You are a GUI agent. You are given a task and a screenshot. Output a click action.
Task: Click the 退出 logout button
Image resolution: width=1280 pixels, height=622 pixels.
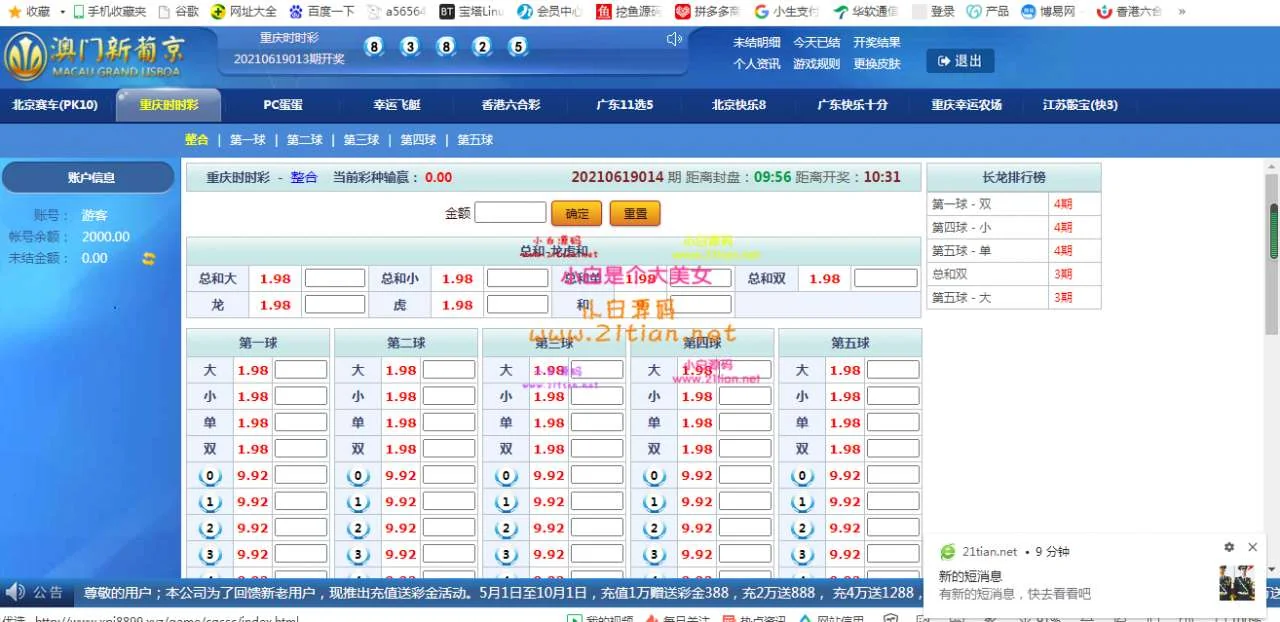[x=959, y=61]
